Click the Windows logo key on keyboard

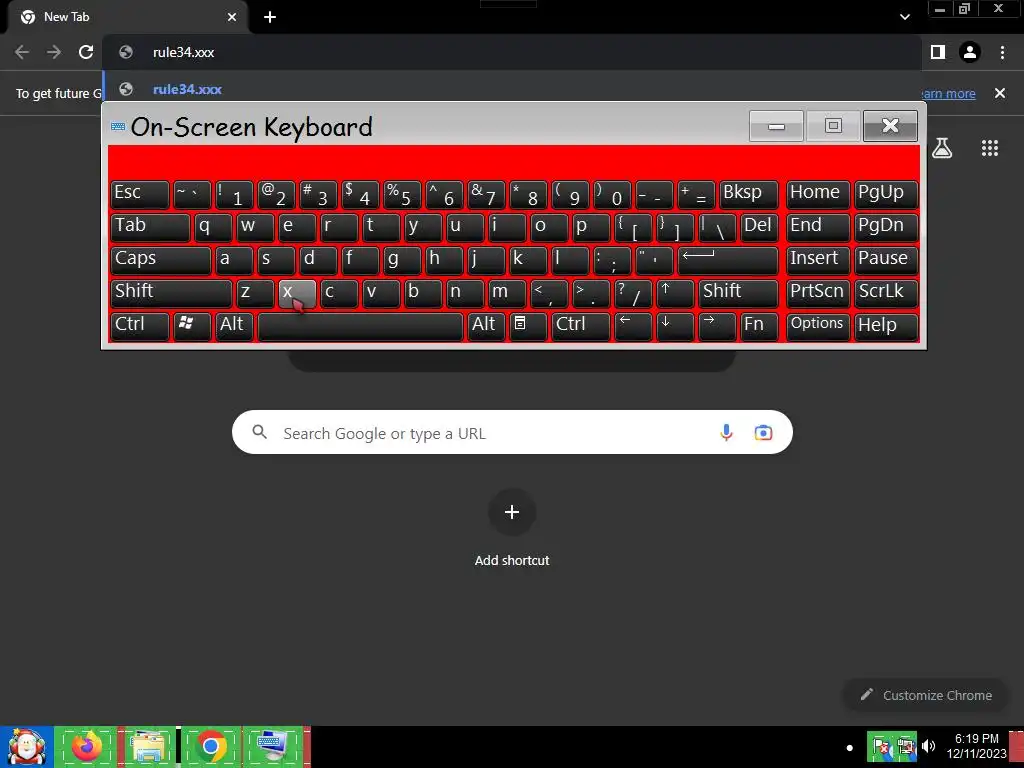(192, 326)
